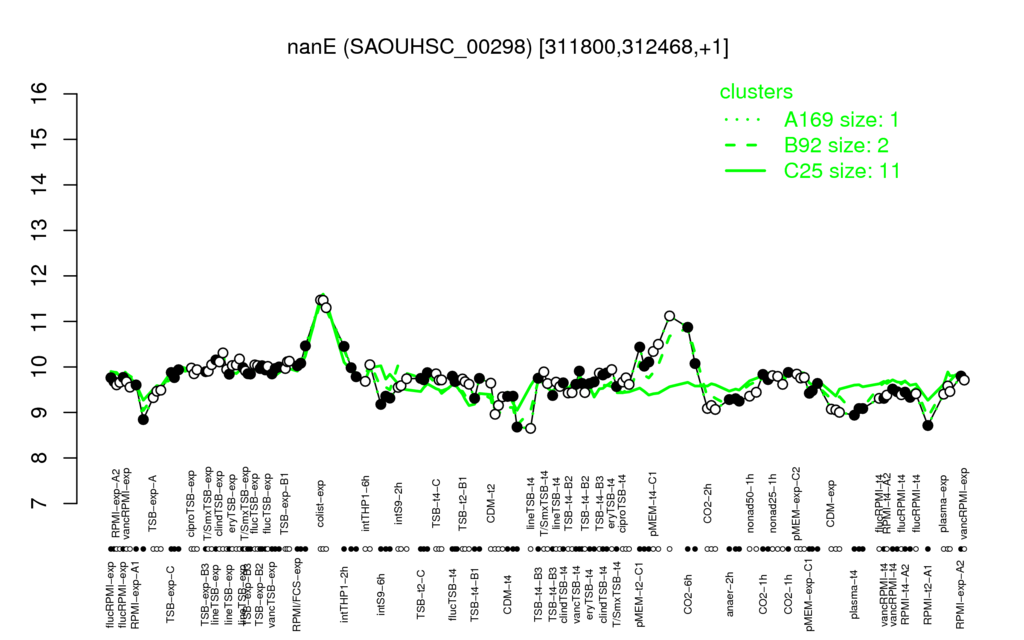Click the RPMI-t2-A1 lower axis label
The height and width of the screenshot is (640, 1024).
[x=927, y=593]
